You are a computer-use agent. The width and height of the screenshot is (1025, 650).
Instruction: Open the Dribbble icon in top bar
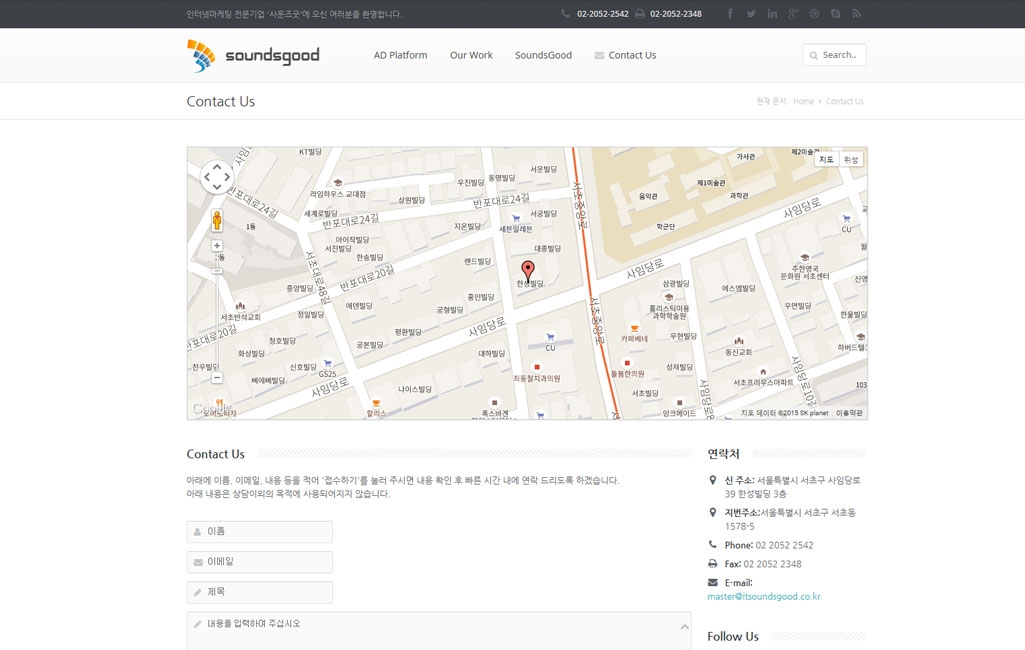click(x=815, y=14)
